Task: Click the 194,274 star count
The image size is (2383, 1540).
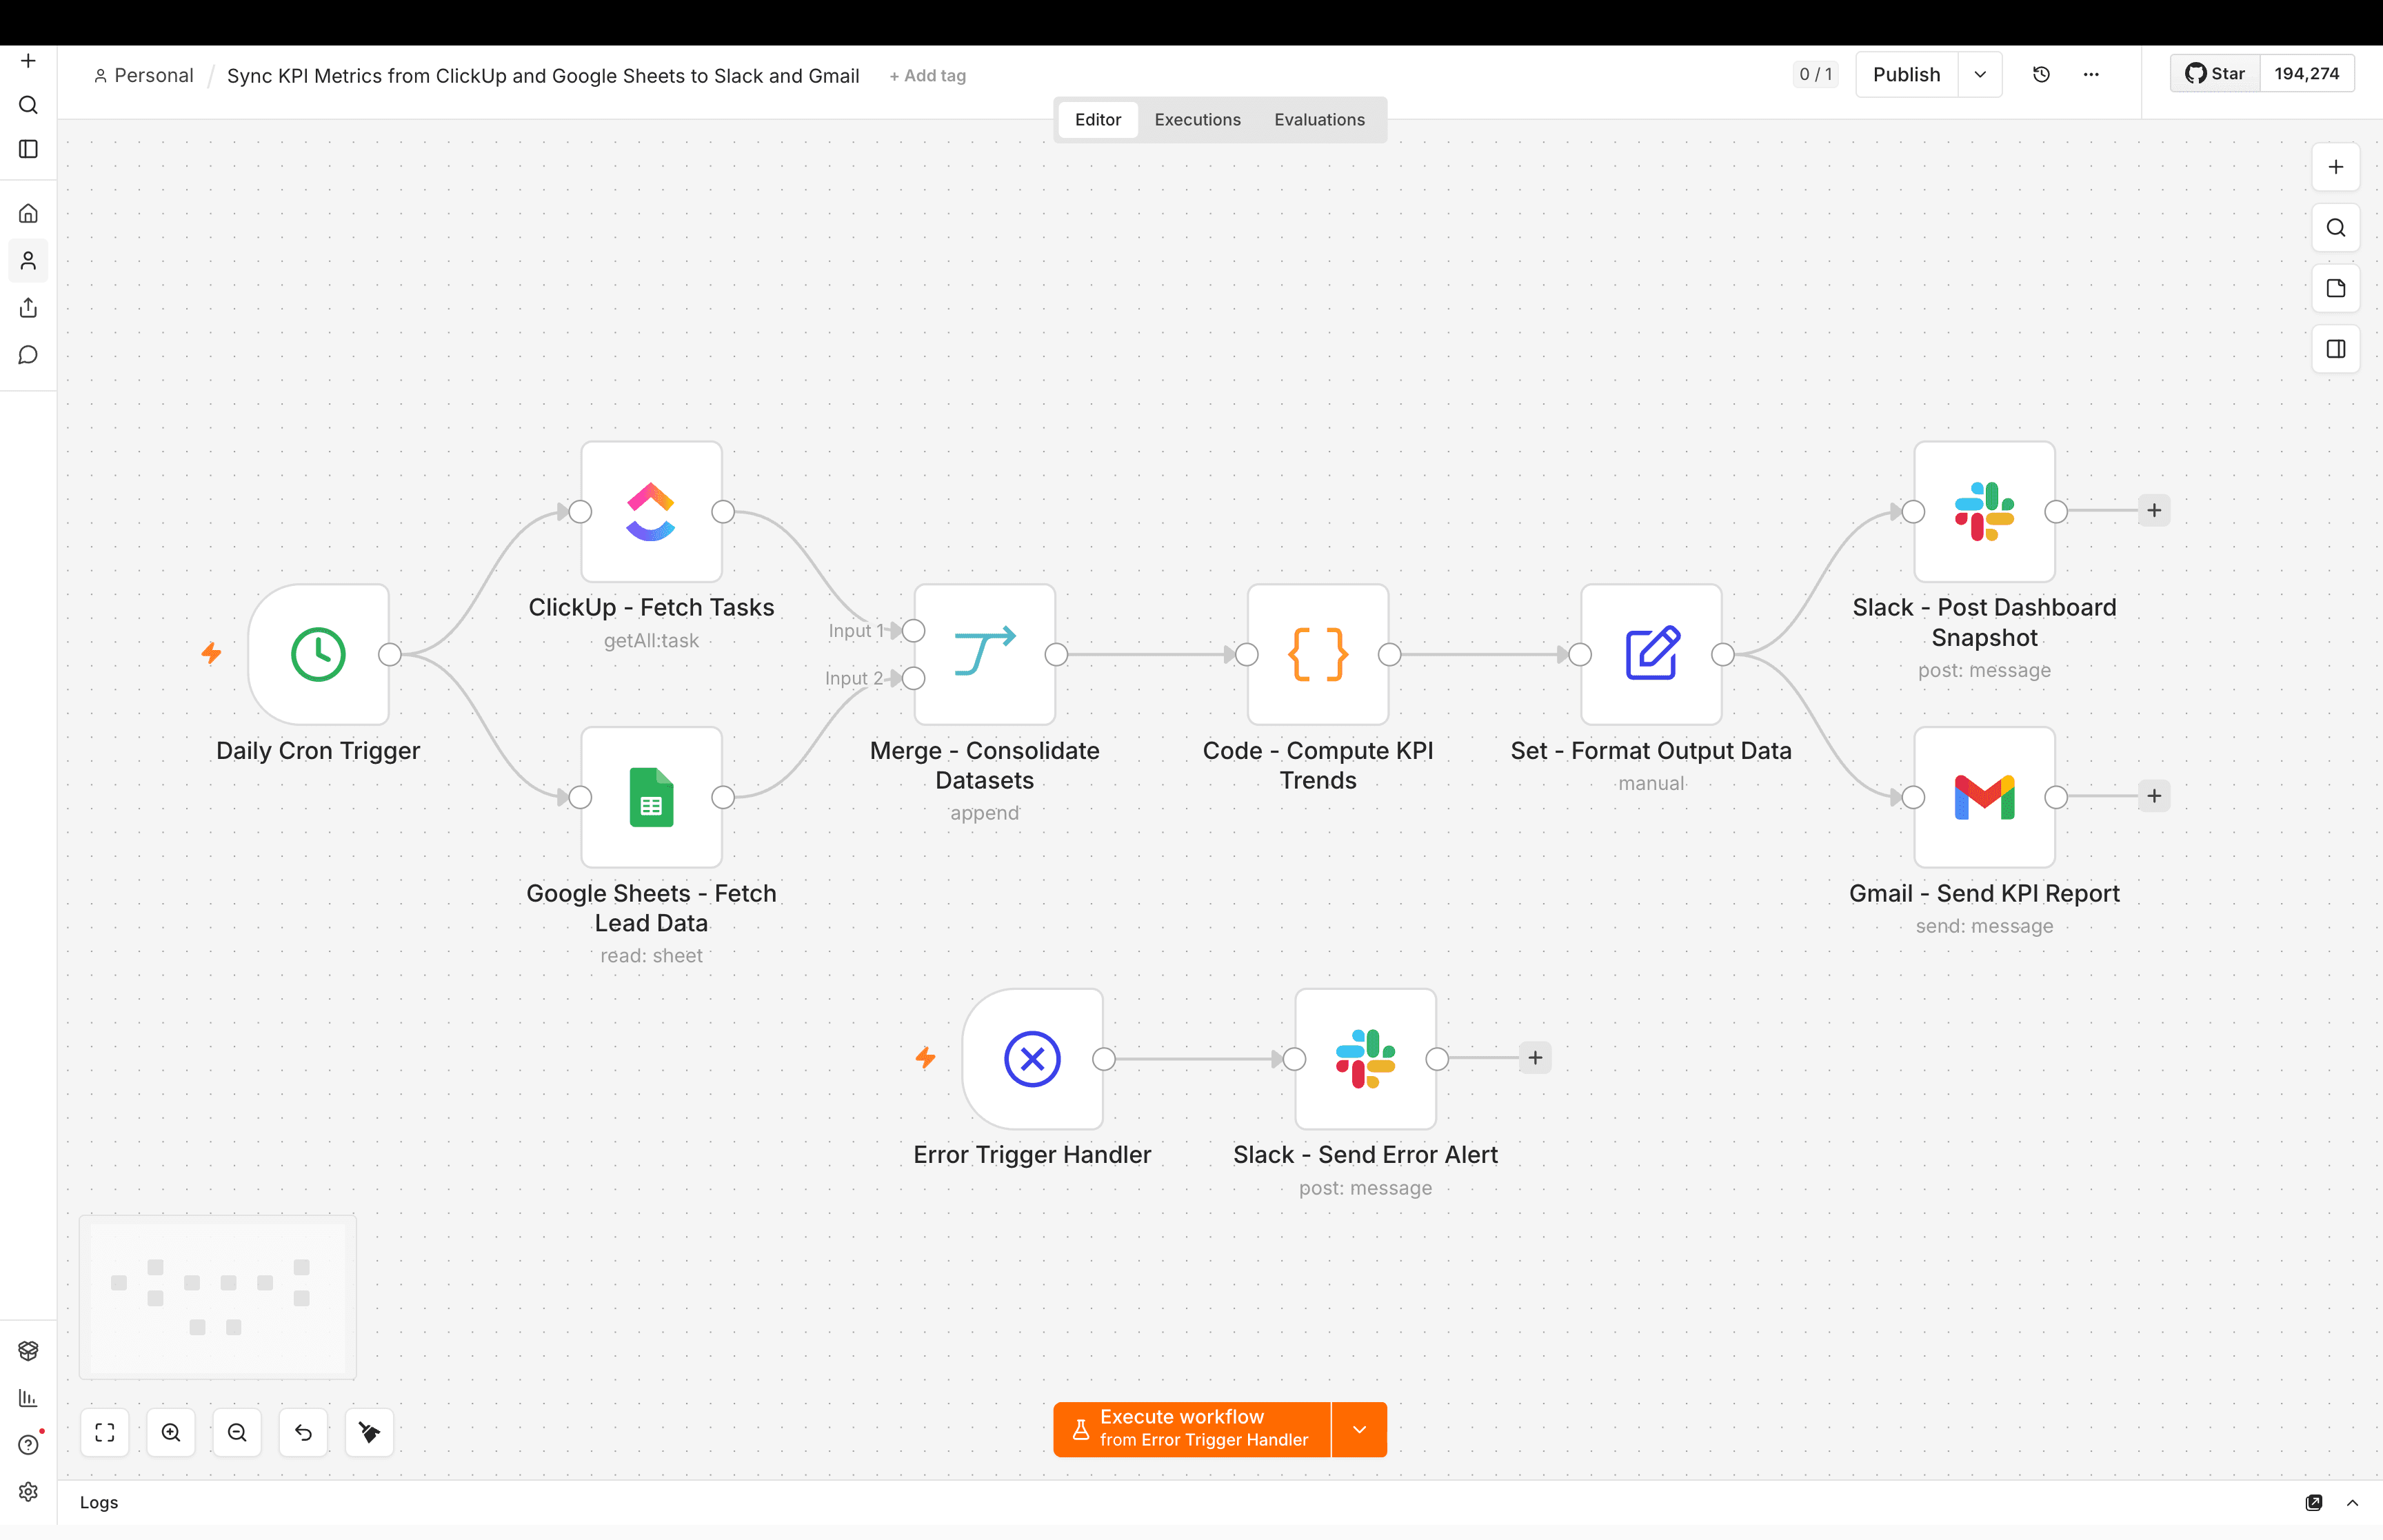Action: tap(2306, 74)
